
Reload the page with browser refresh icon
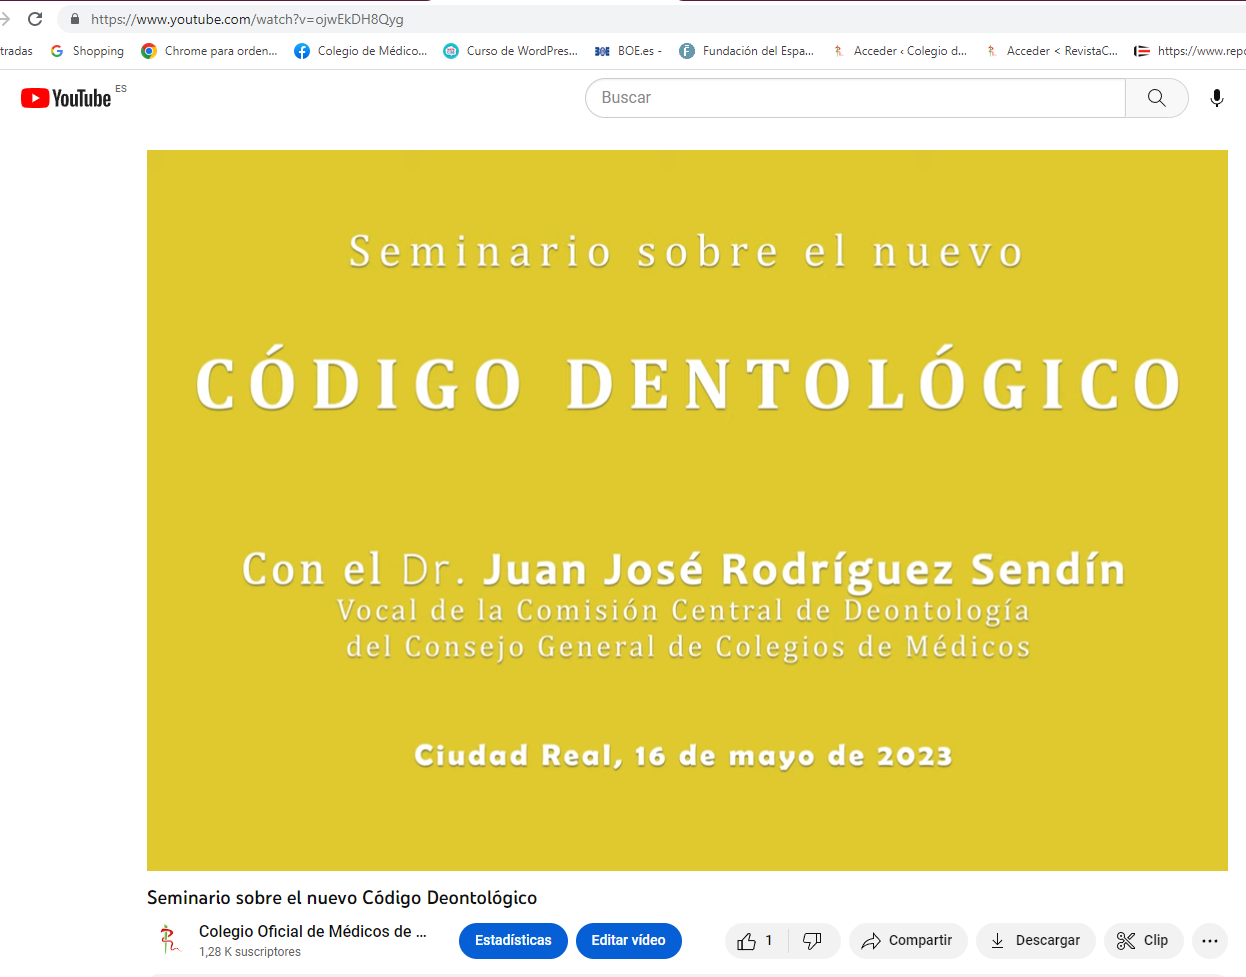click(35, 19)
